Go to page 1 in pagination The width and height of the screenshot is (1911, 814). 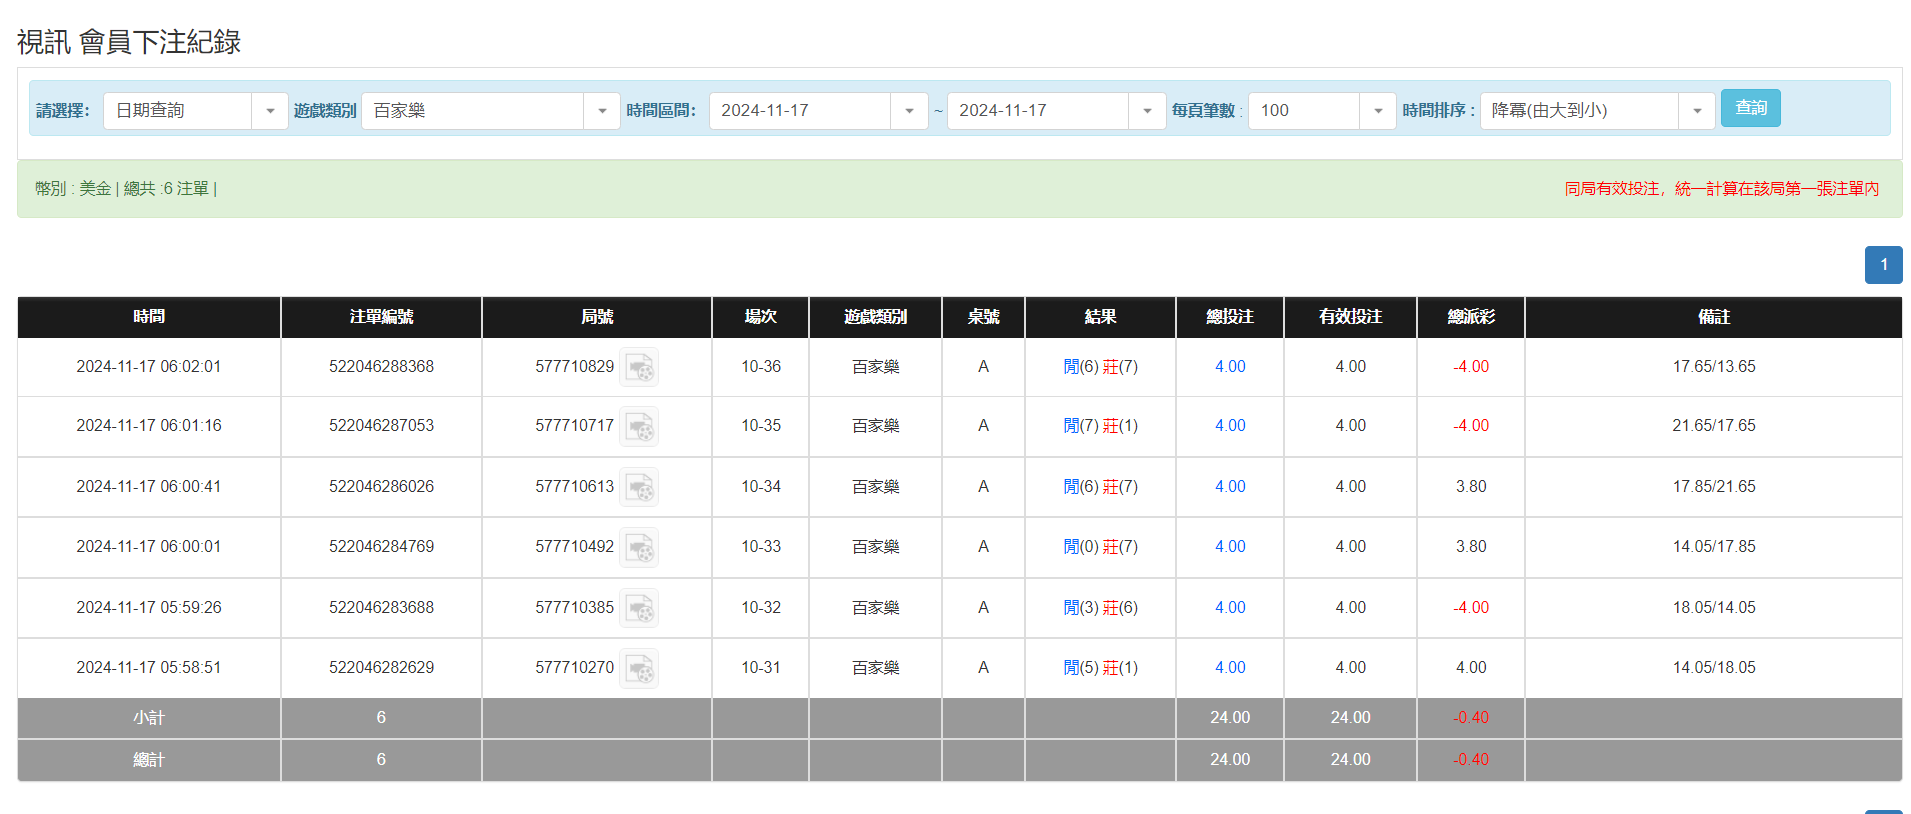[x=1883, y=265]
